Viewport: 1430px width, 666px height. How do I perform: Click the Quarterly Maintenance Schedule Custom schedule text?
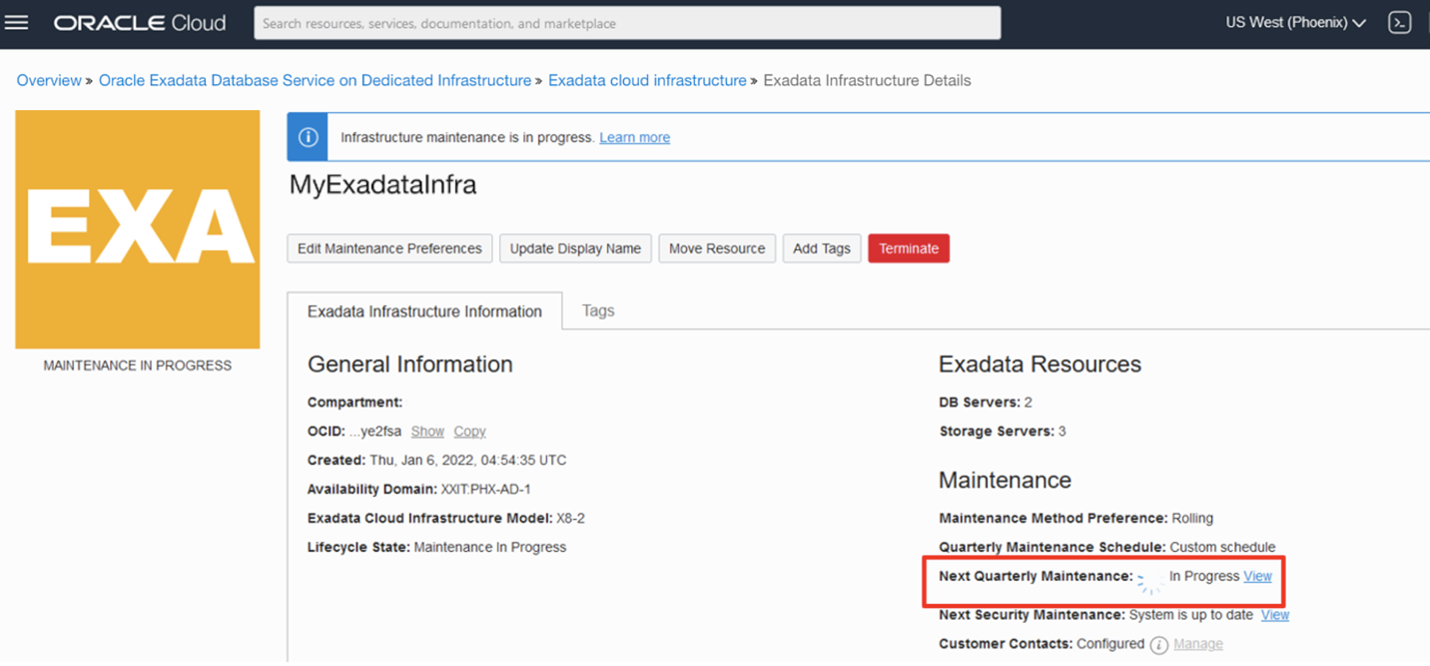1222,547
